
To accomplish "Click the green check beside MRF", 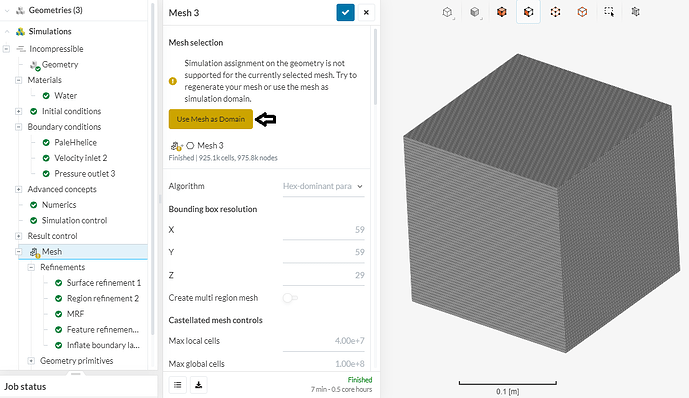I will (x=58, y=314).
